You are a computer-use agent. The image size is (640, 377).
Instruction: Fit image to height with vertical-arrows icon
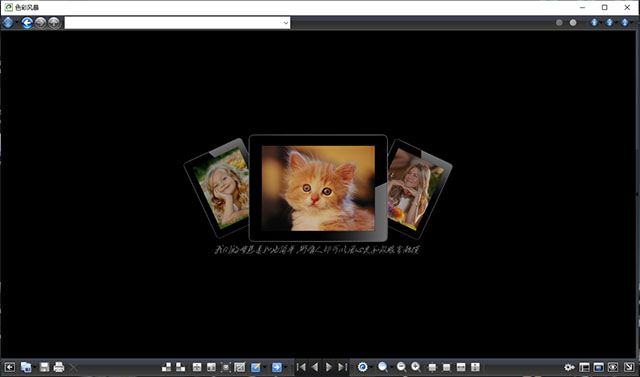(x=475, y=368)
